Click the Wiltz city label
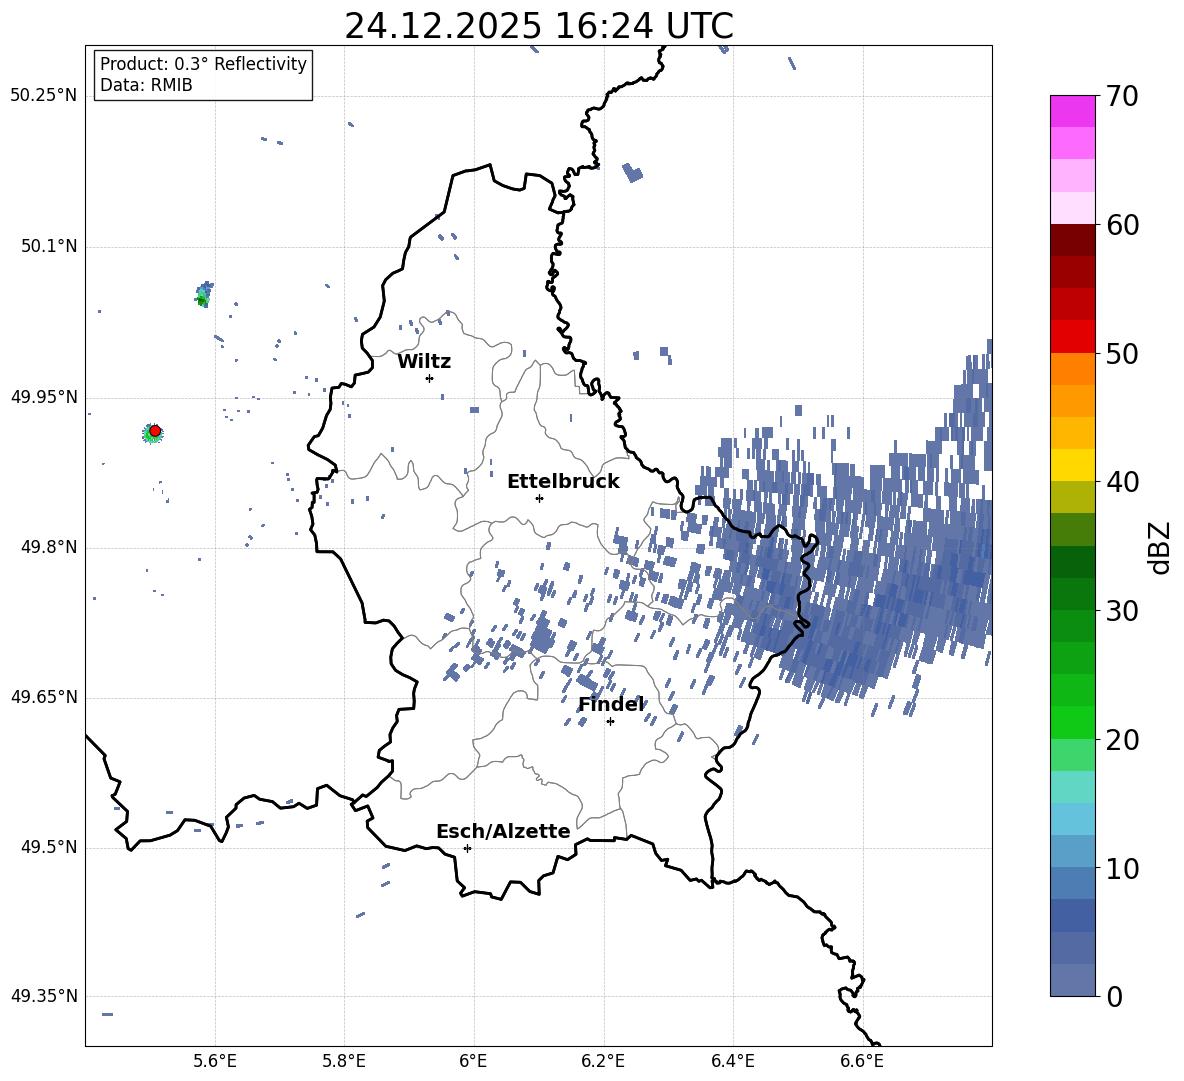1184x1081 pixels. click(x=424, y=362)
